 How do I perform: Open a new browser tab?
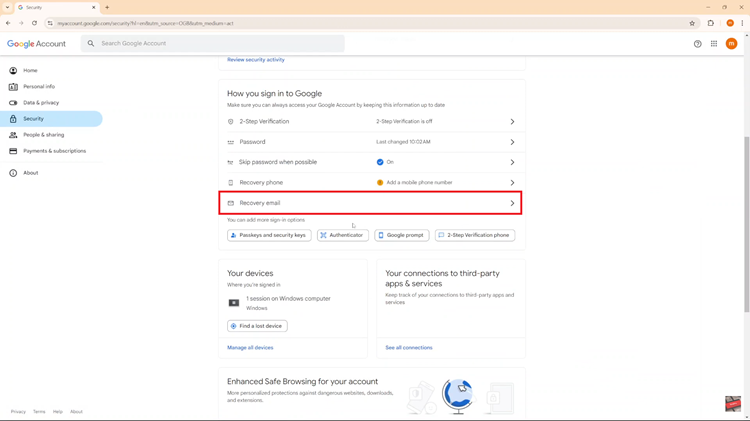tap(107, 7)
